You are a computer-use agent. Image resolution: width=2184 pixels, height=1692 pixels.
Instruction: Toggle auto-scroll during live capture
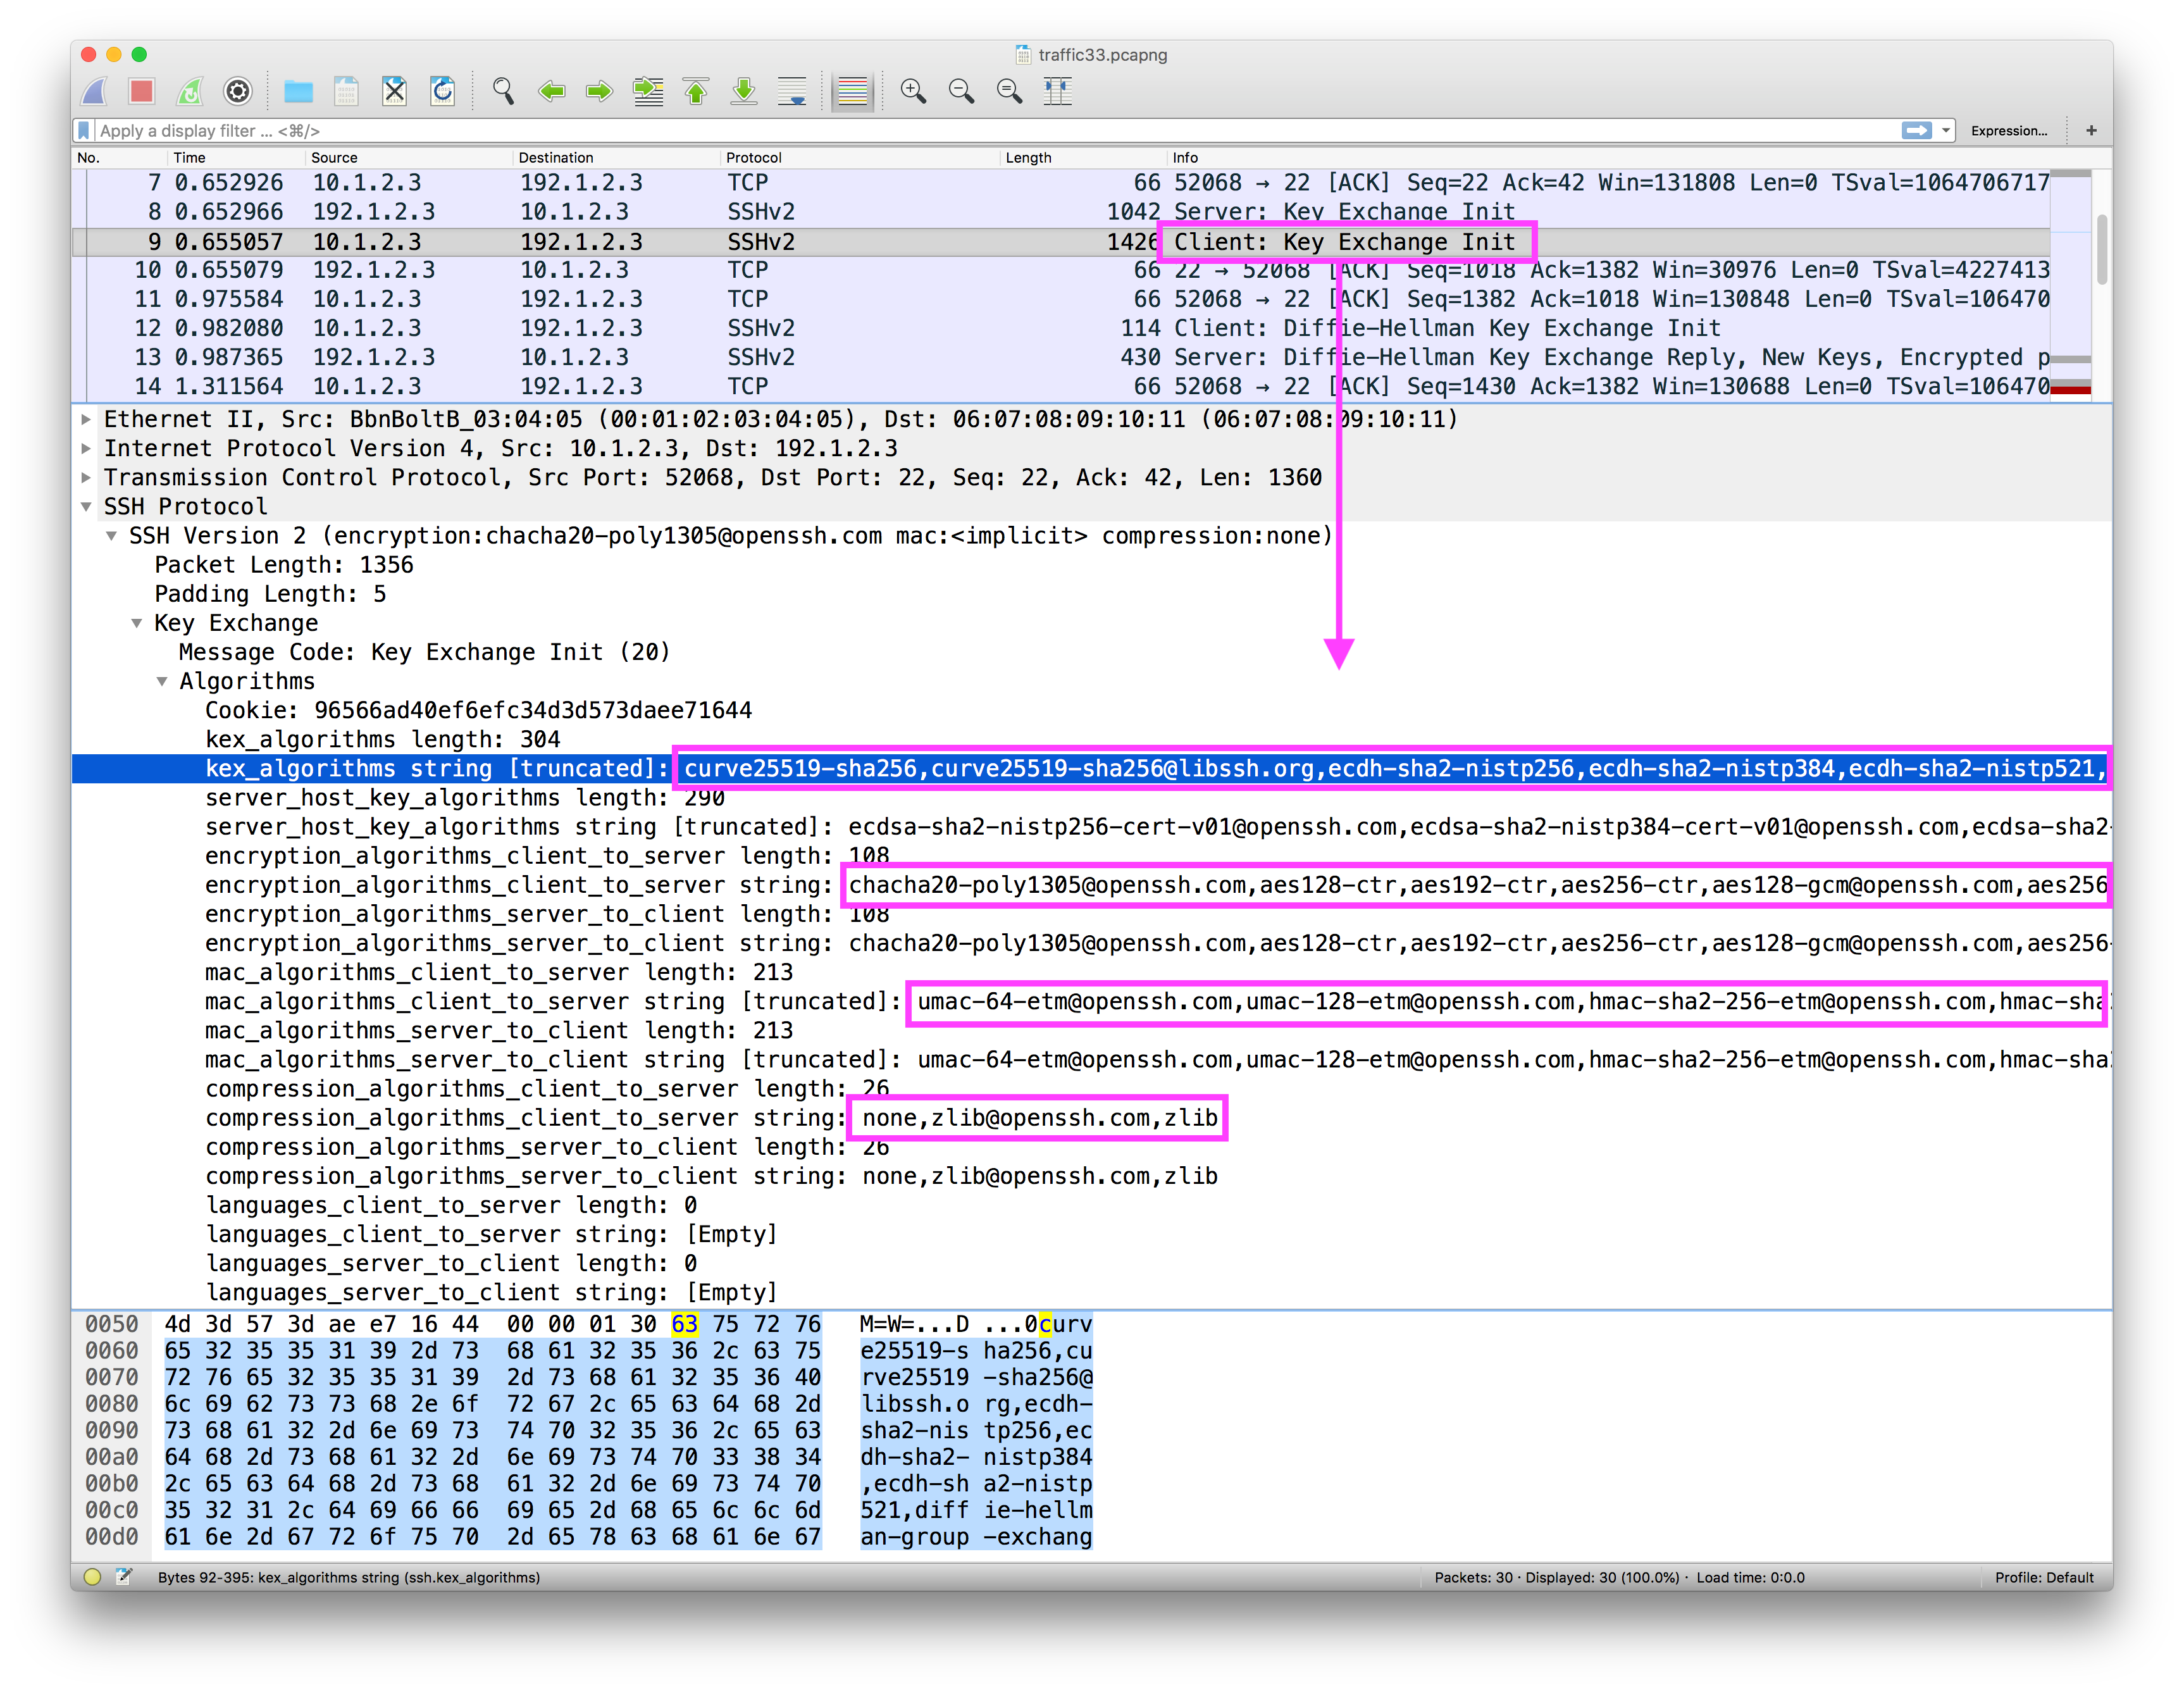point(792,92)
